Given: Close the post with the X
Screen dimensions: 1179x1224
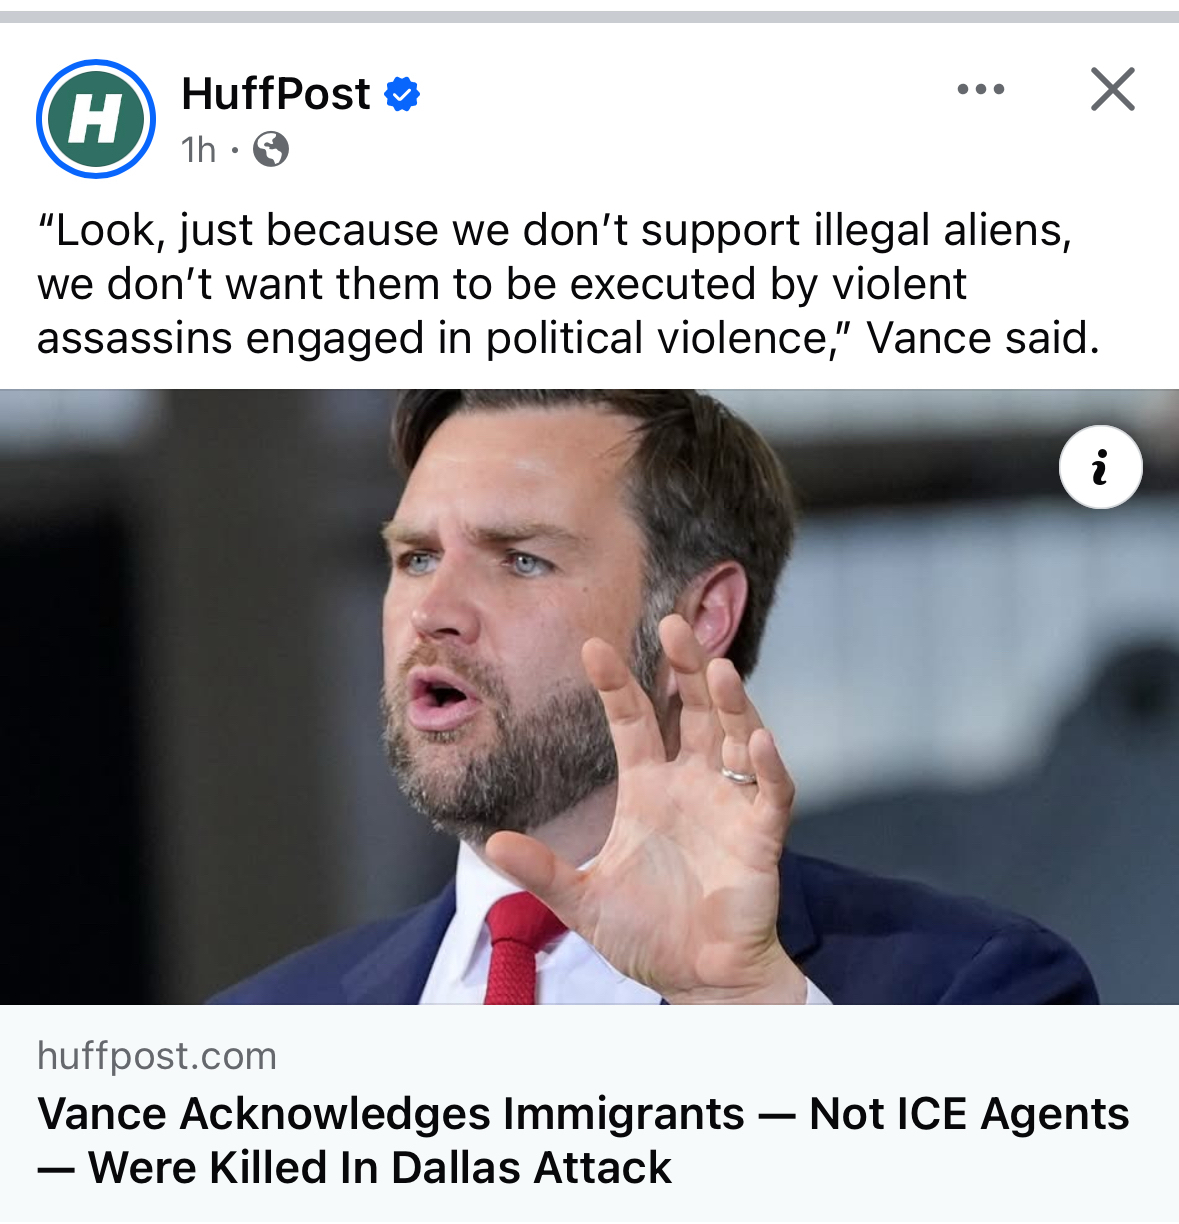Looking at the screenshot, I should point(1113,89).
